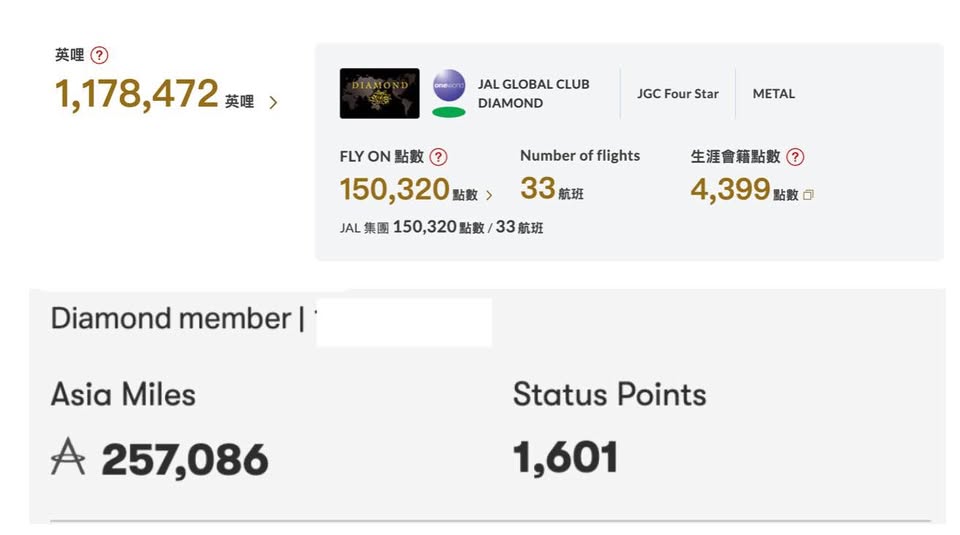Click the 1,601 Status Points value
This screenshot has width=960, height=535.
(x=565, y=458)
